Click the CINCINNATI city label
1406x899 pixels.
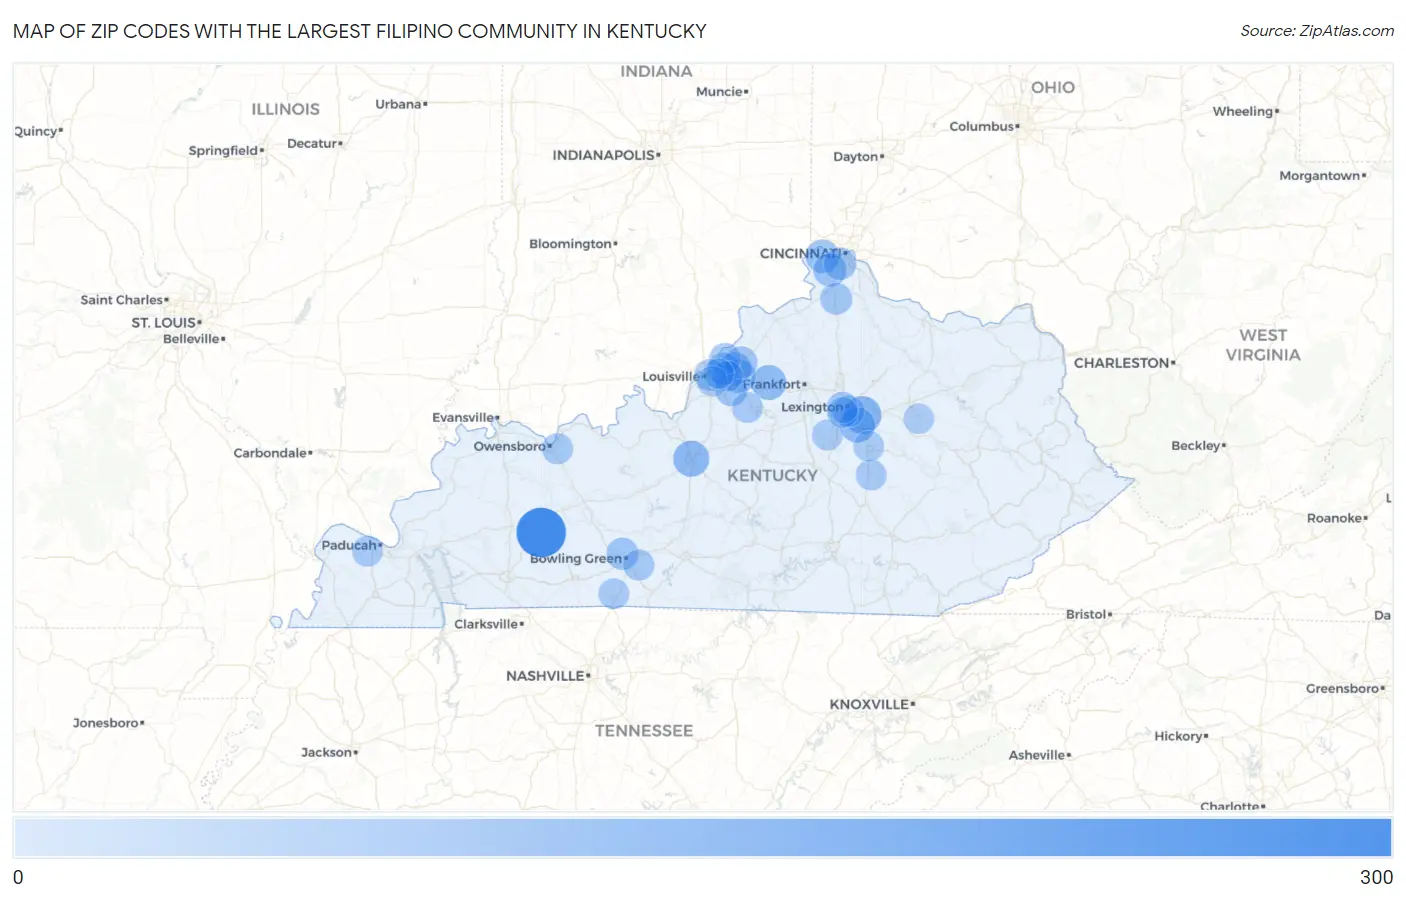802,254
